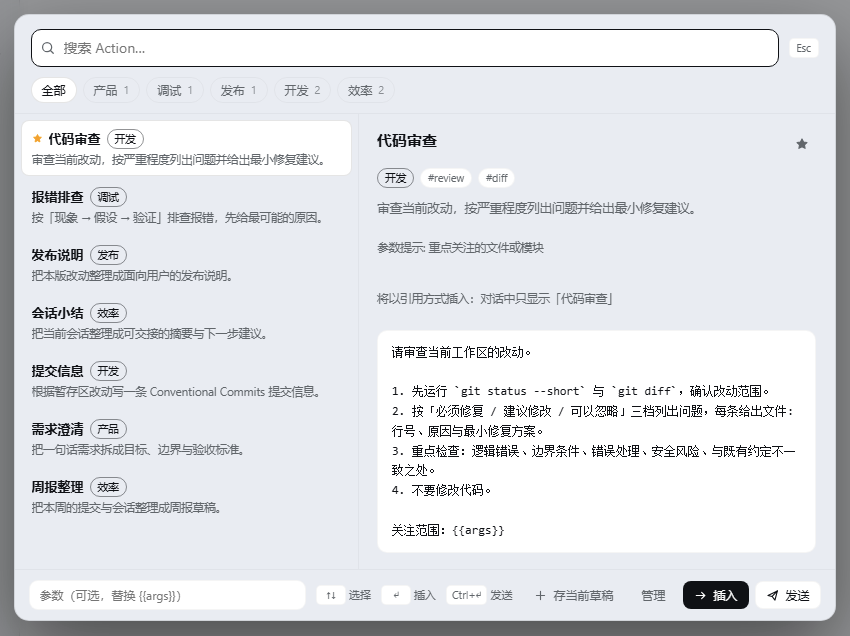Click the 请审查当前工作区的改动 line

pyautogui.click(x=461, y=352)
